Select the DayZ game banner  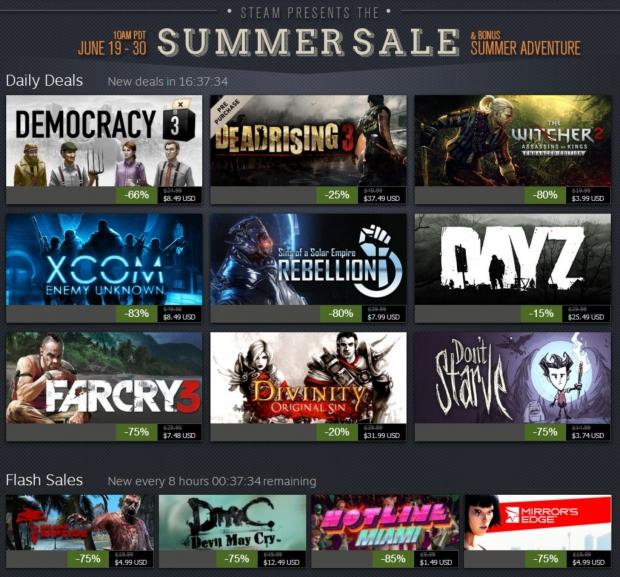coord(512,259)
